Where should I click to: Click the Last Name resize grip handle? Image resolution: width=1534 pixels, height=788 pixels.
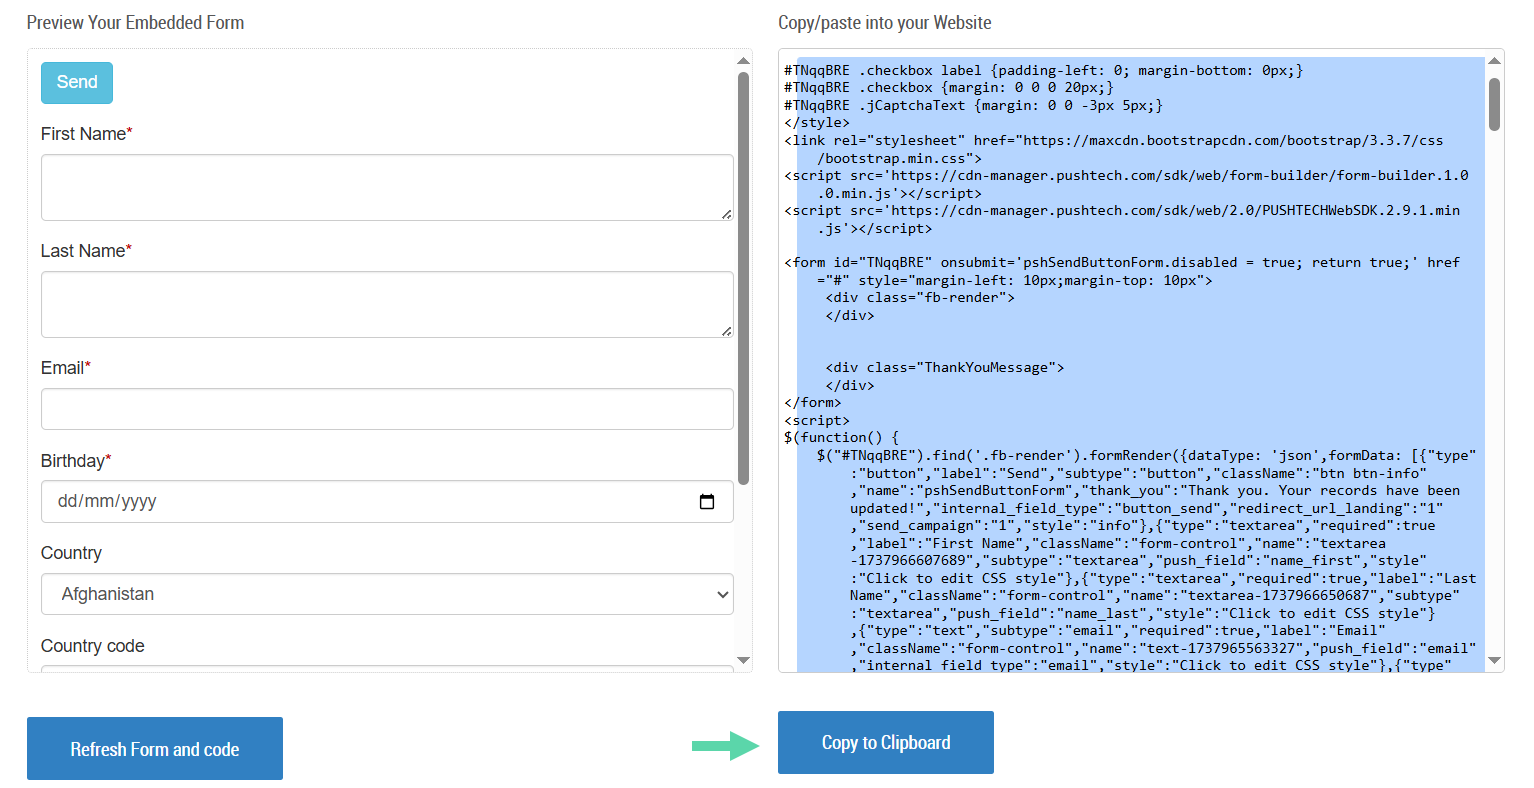coord(726,330)
